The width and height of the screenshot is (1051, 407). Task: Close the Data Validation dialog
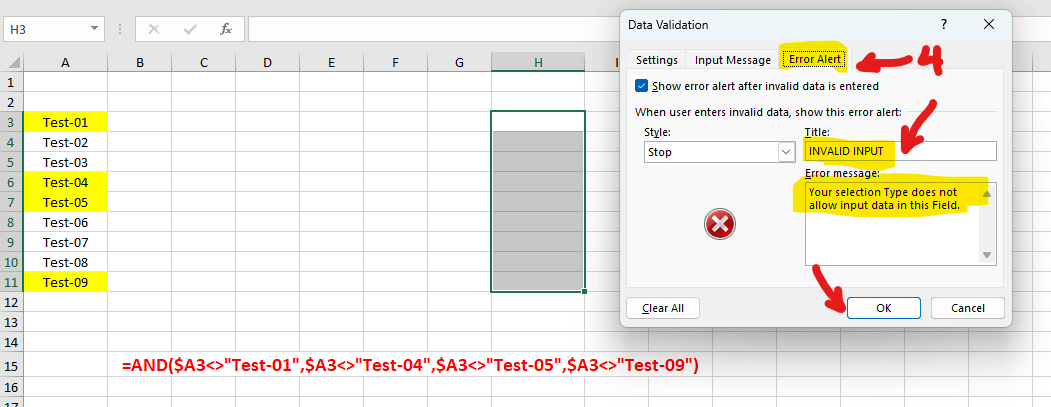point(989,25)
